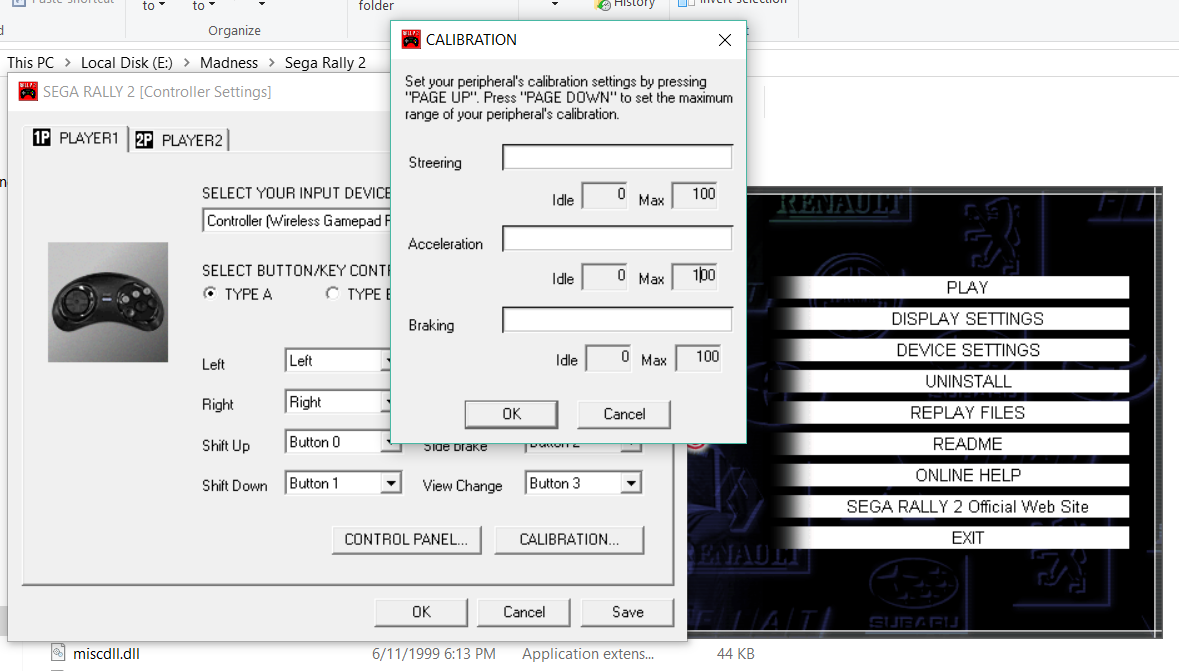Open ONLINE HELP in launcher

pyautogui.click(x=967, y=475)
